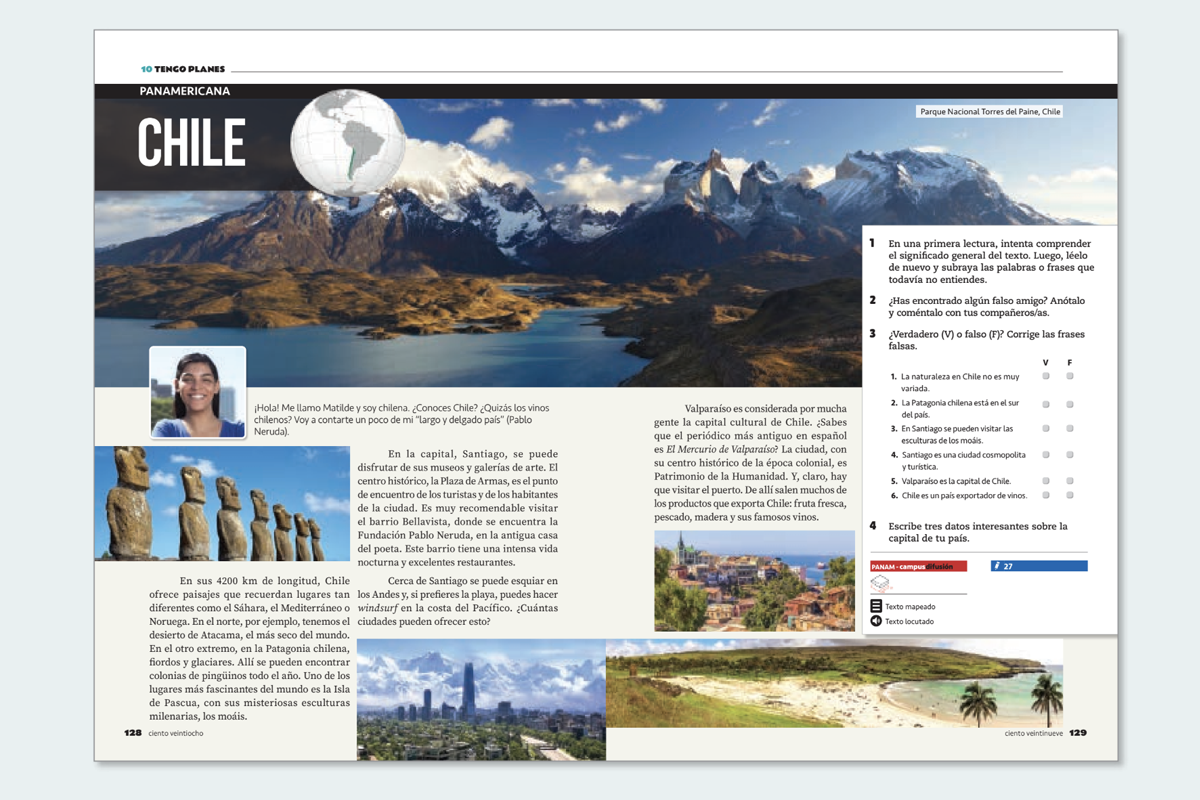The image size is (1200, 800).
Task: Click the red PANAM - campus difusión label
Action: coord(918,566)
